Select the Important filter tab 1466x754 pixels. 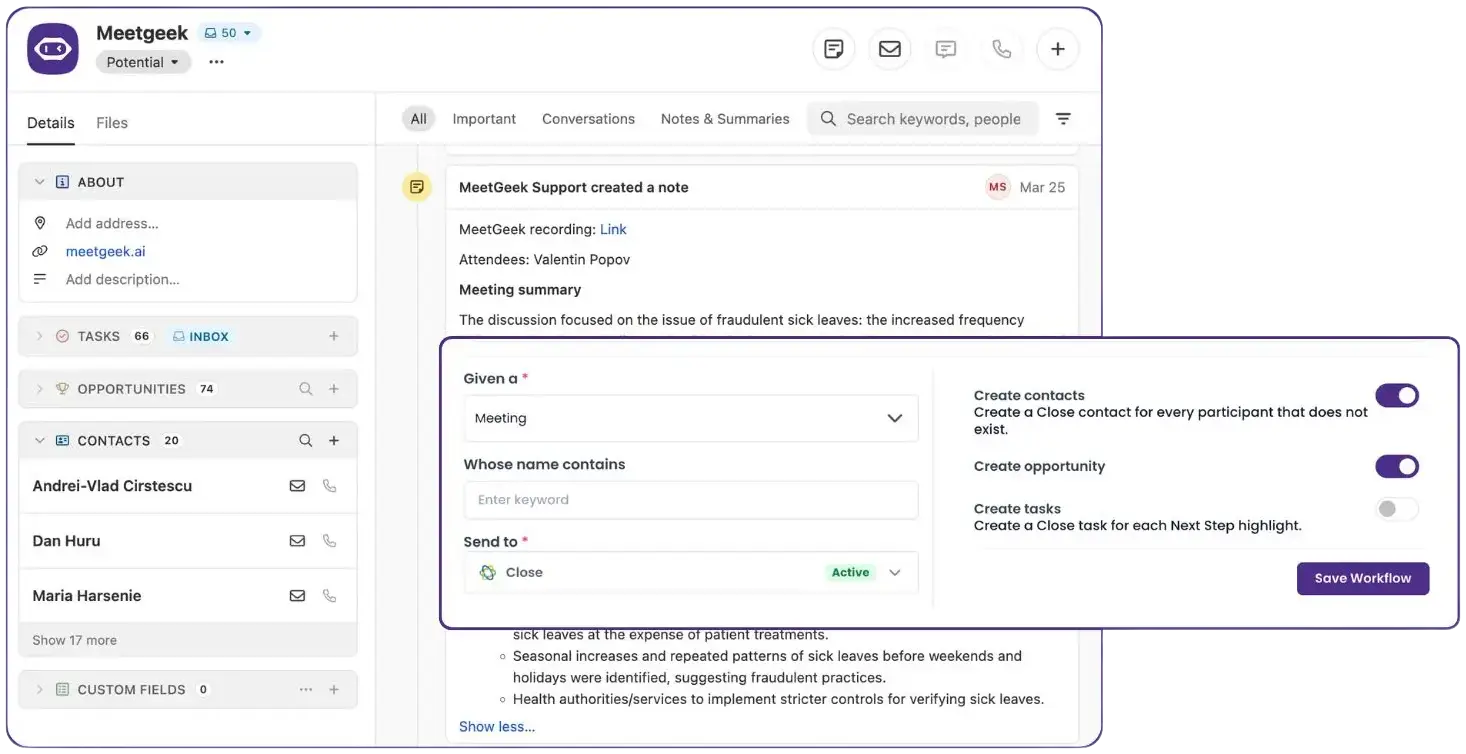tap(484, 119)
